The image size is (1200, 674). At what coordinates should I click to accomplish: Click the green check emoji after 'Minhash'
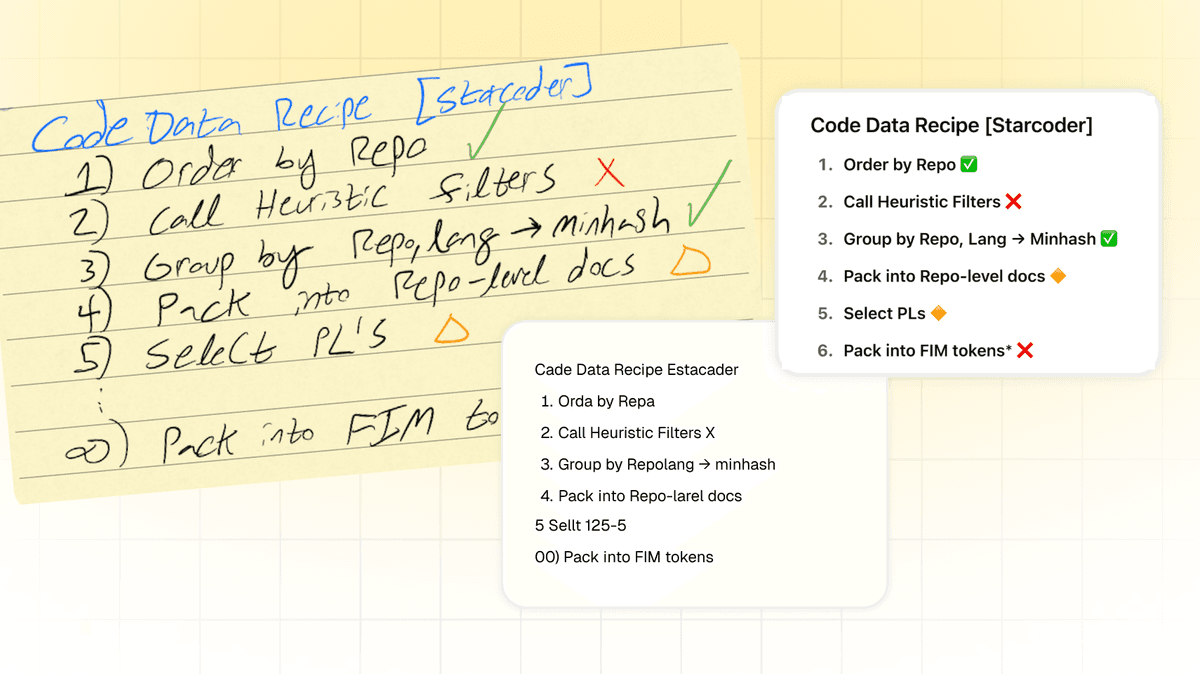(x=1108, y=239)
